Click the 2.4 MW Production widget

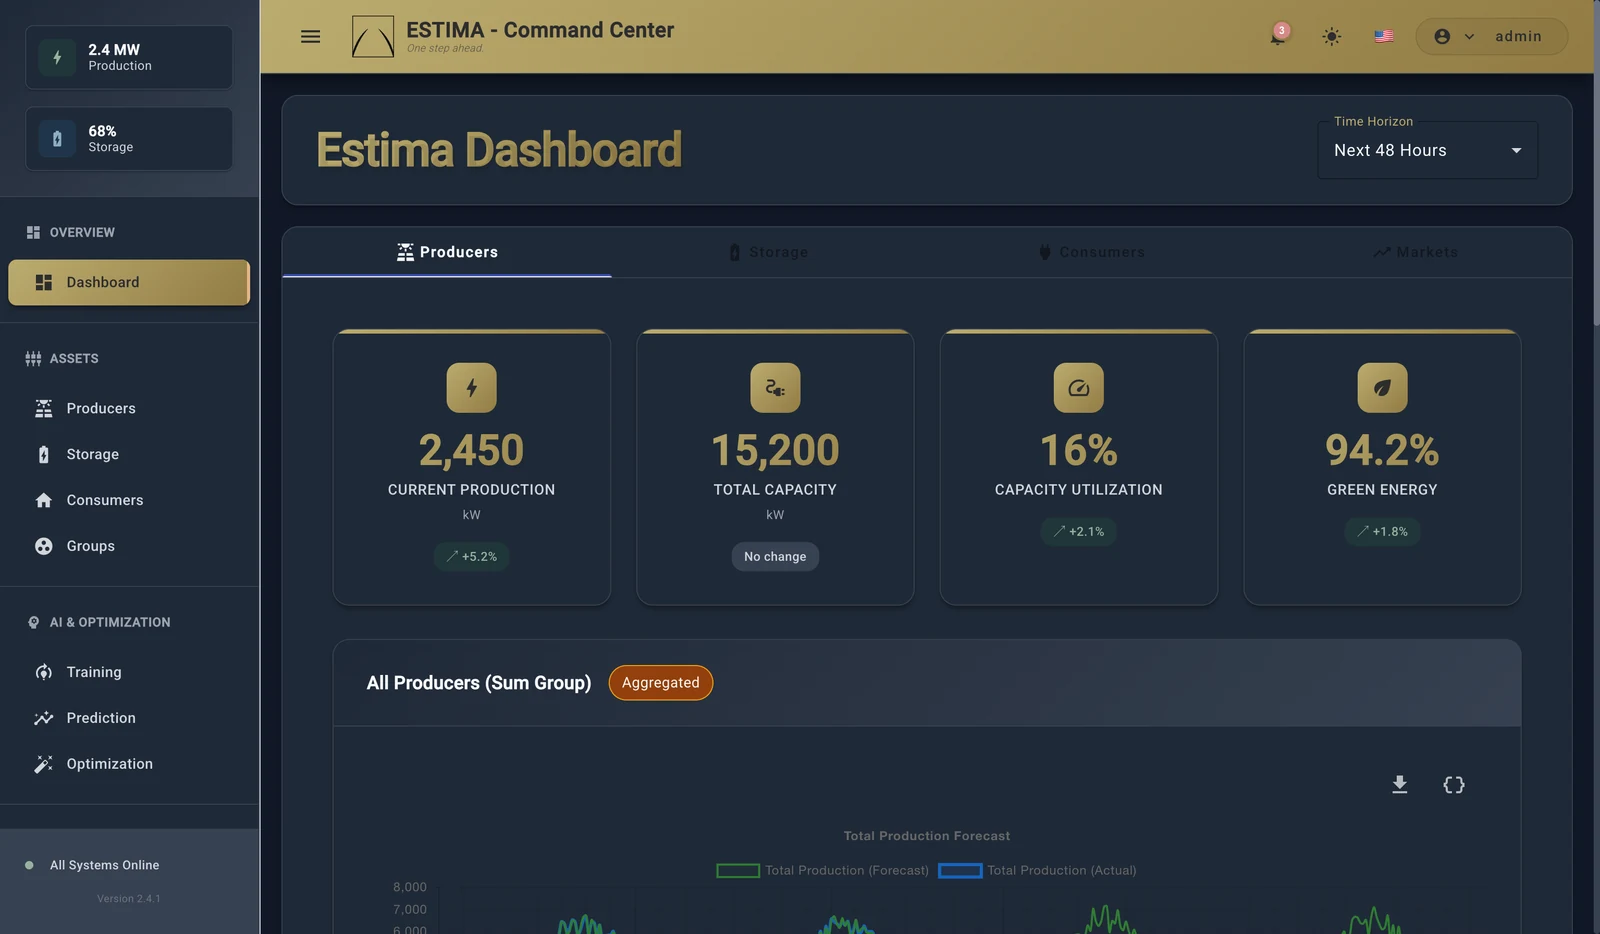pos(129,57)
